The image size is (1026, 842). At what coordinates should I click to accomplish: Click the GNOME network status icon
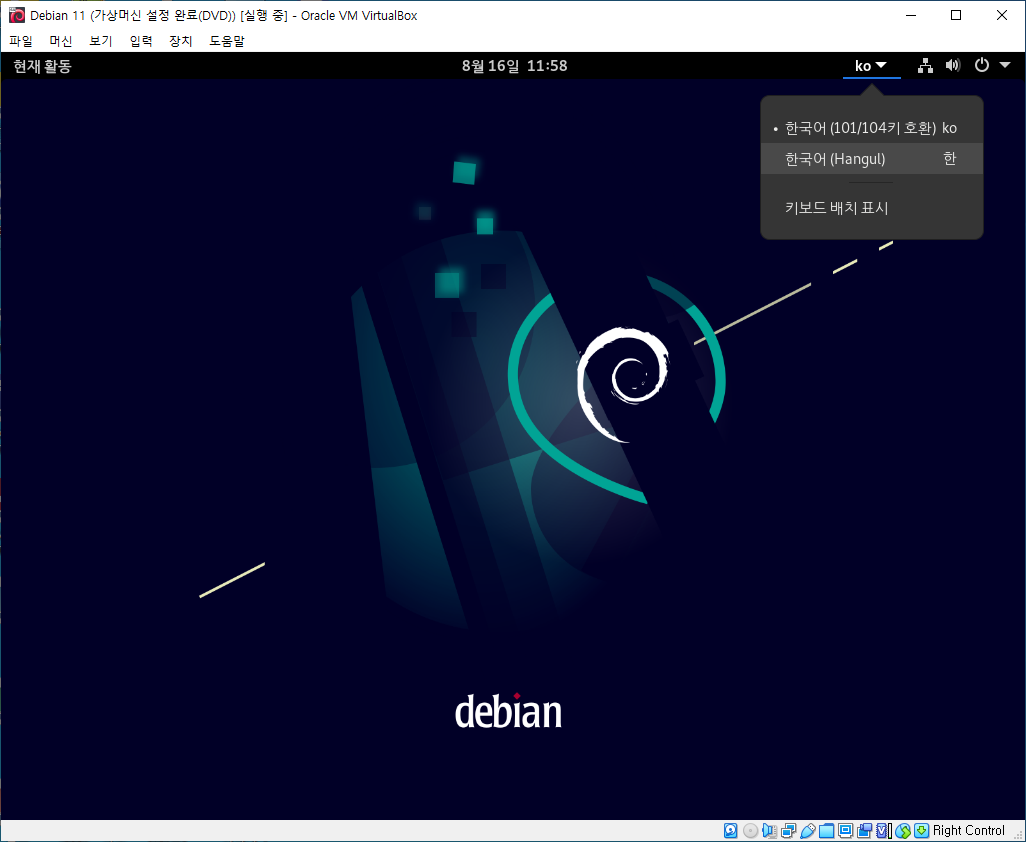click(x=925, y=65)
